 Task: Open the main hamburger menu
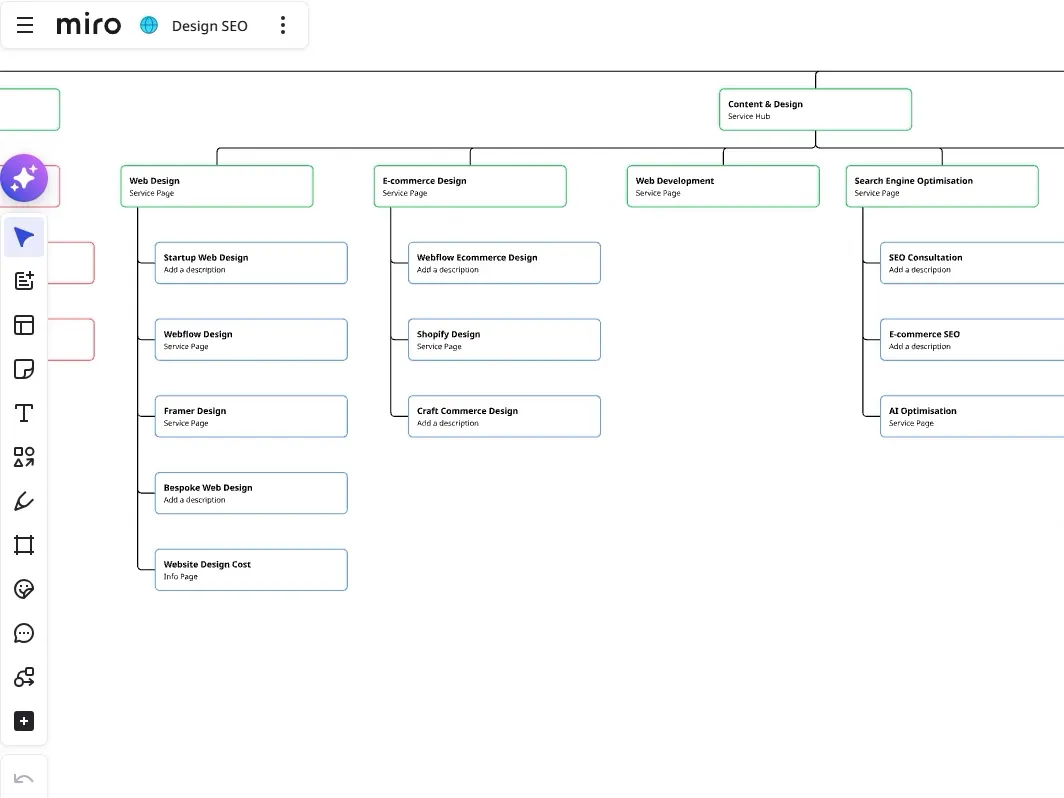coord(24,25)
